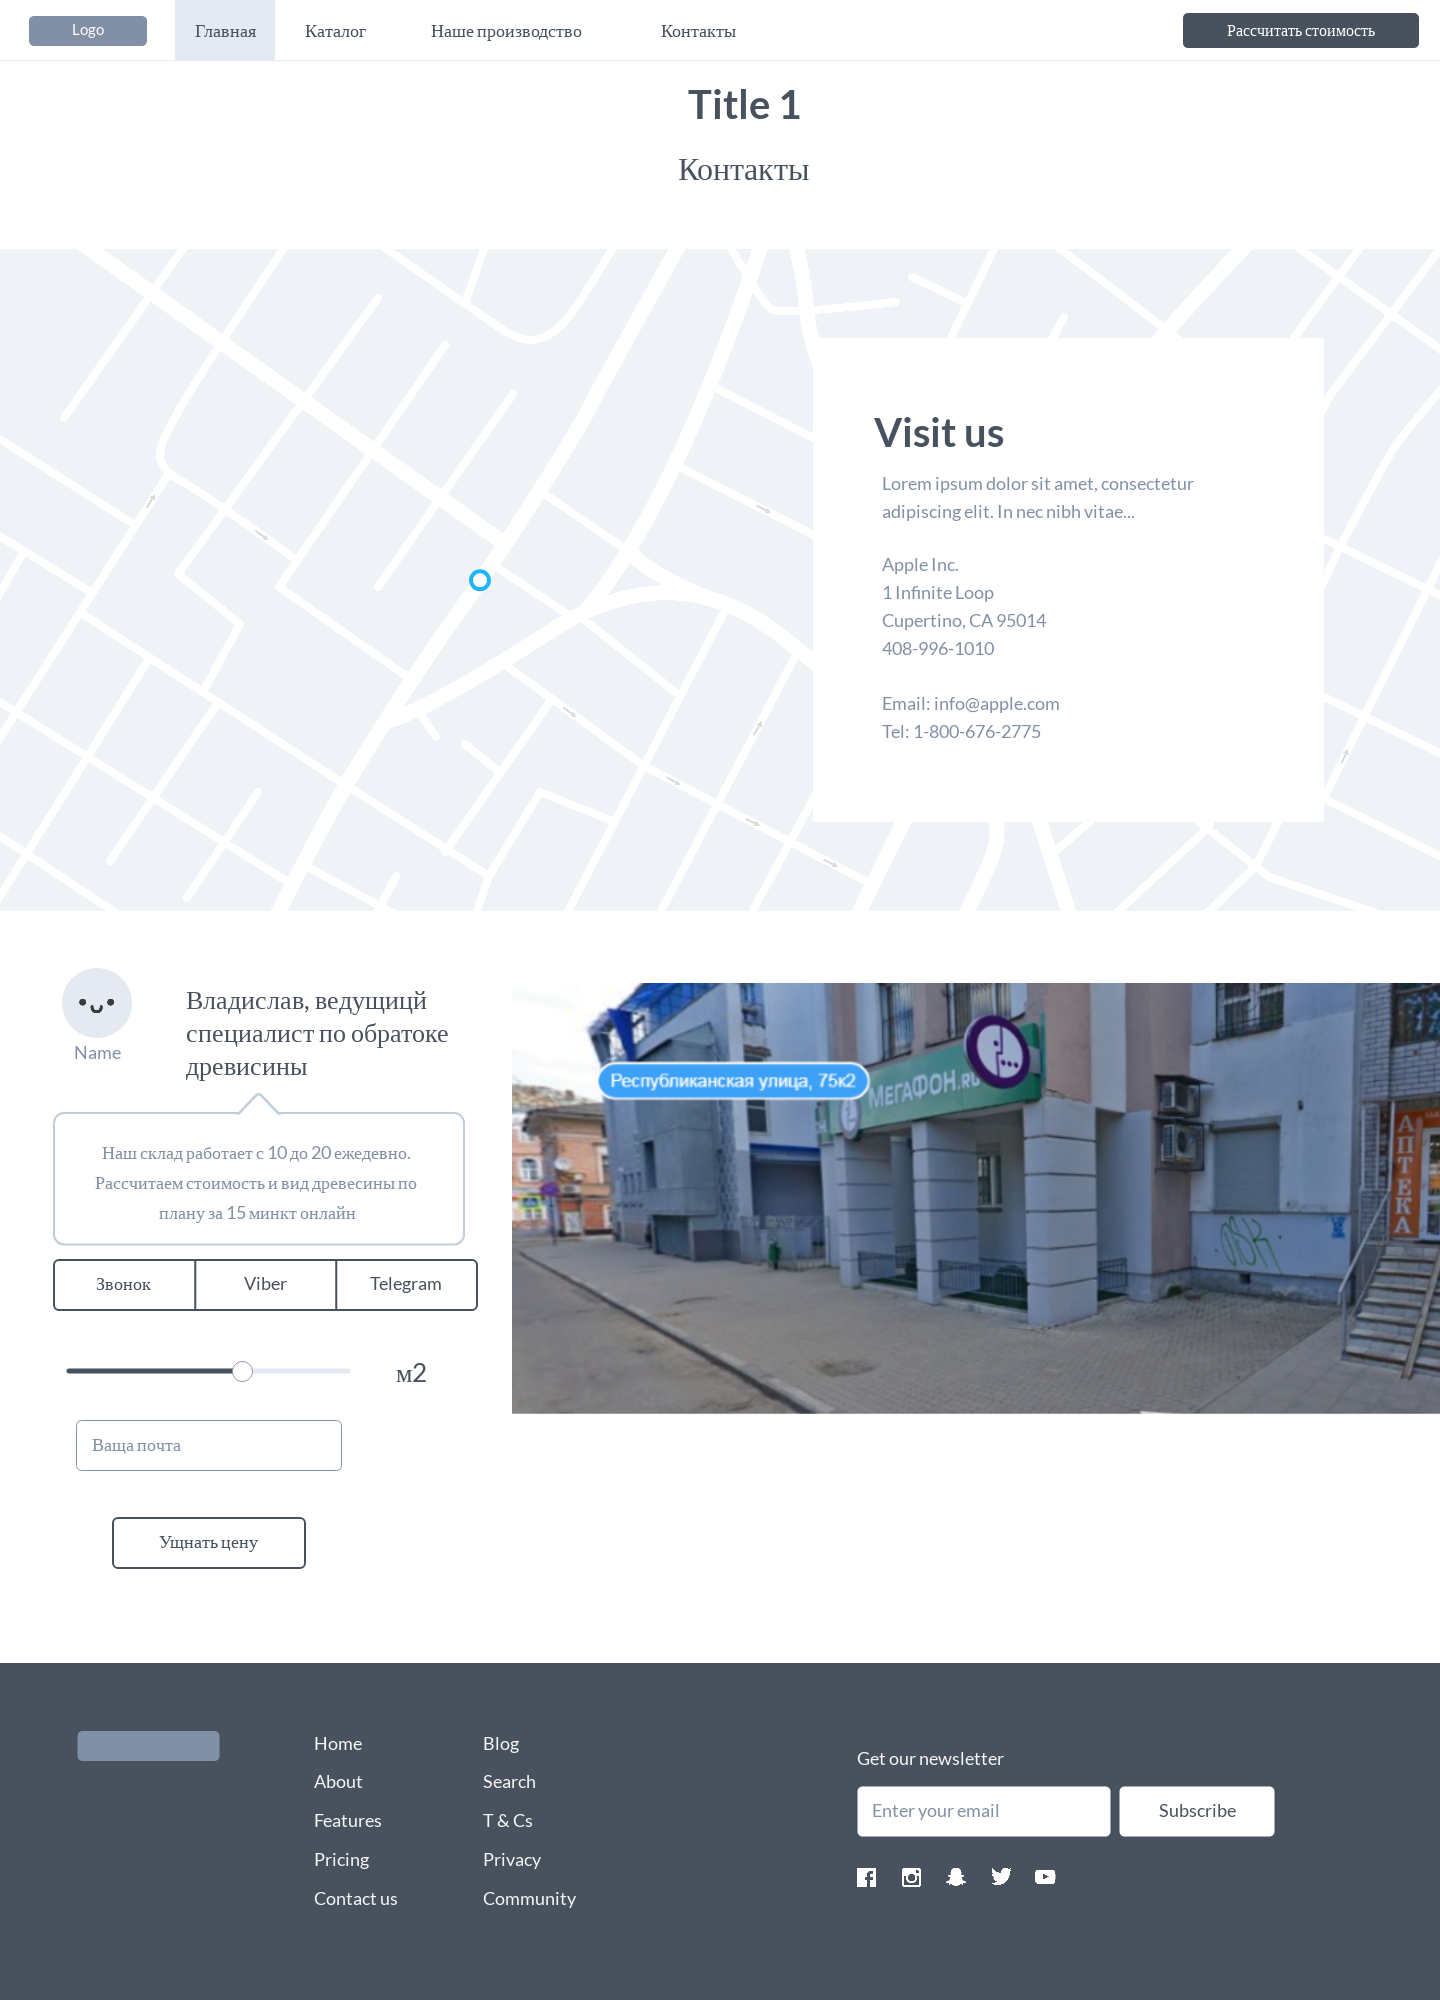Click the 408-996-1010 phone number
This screenshot has width=1440, height=2000.
[x=938, y=649]
